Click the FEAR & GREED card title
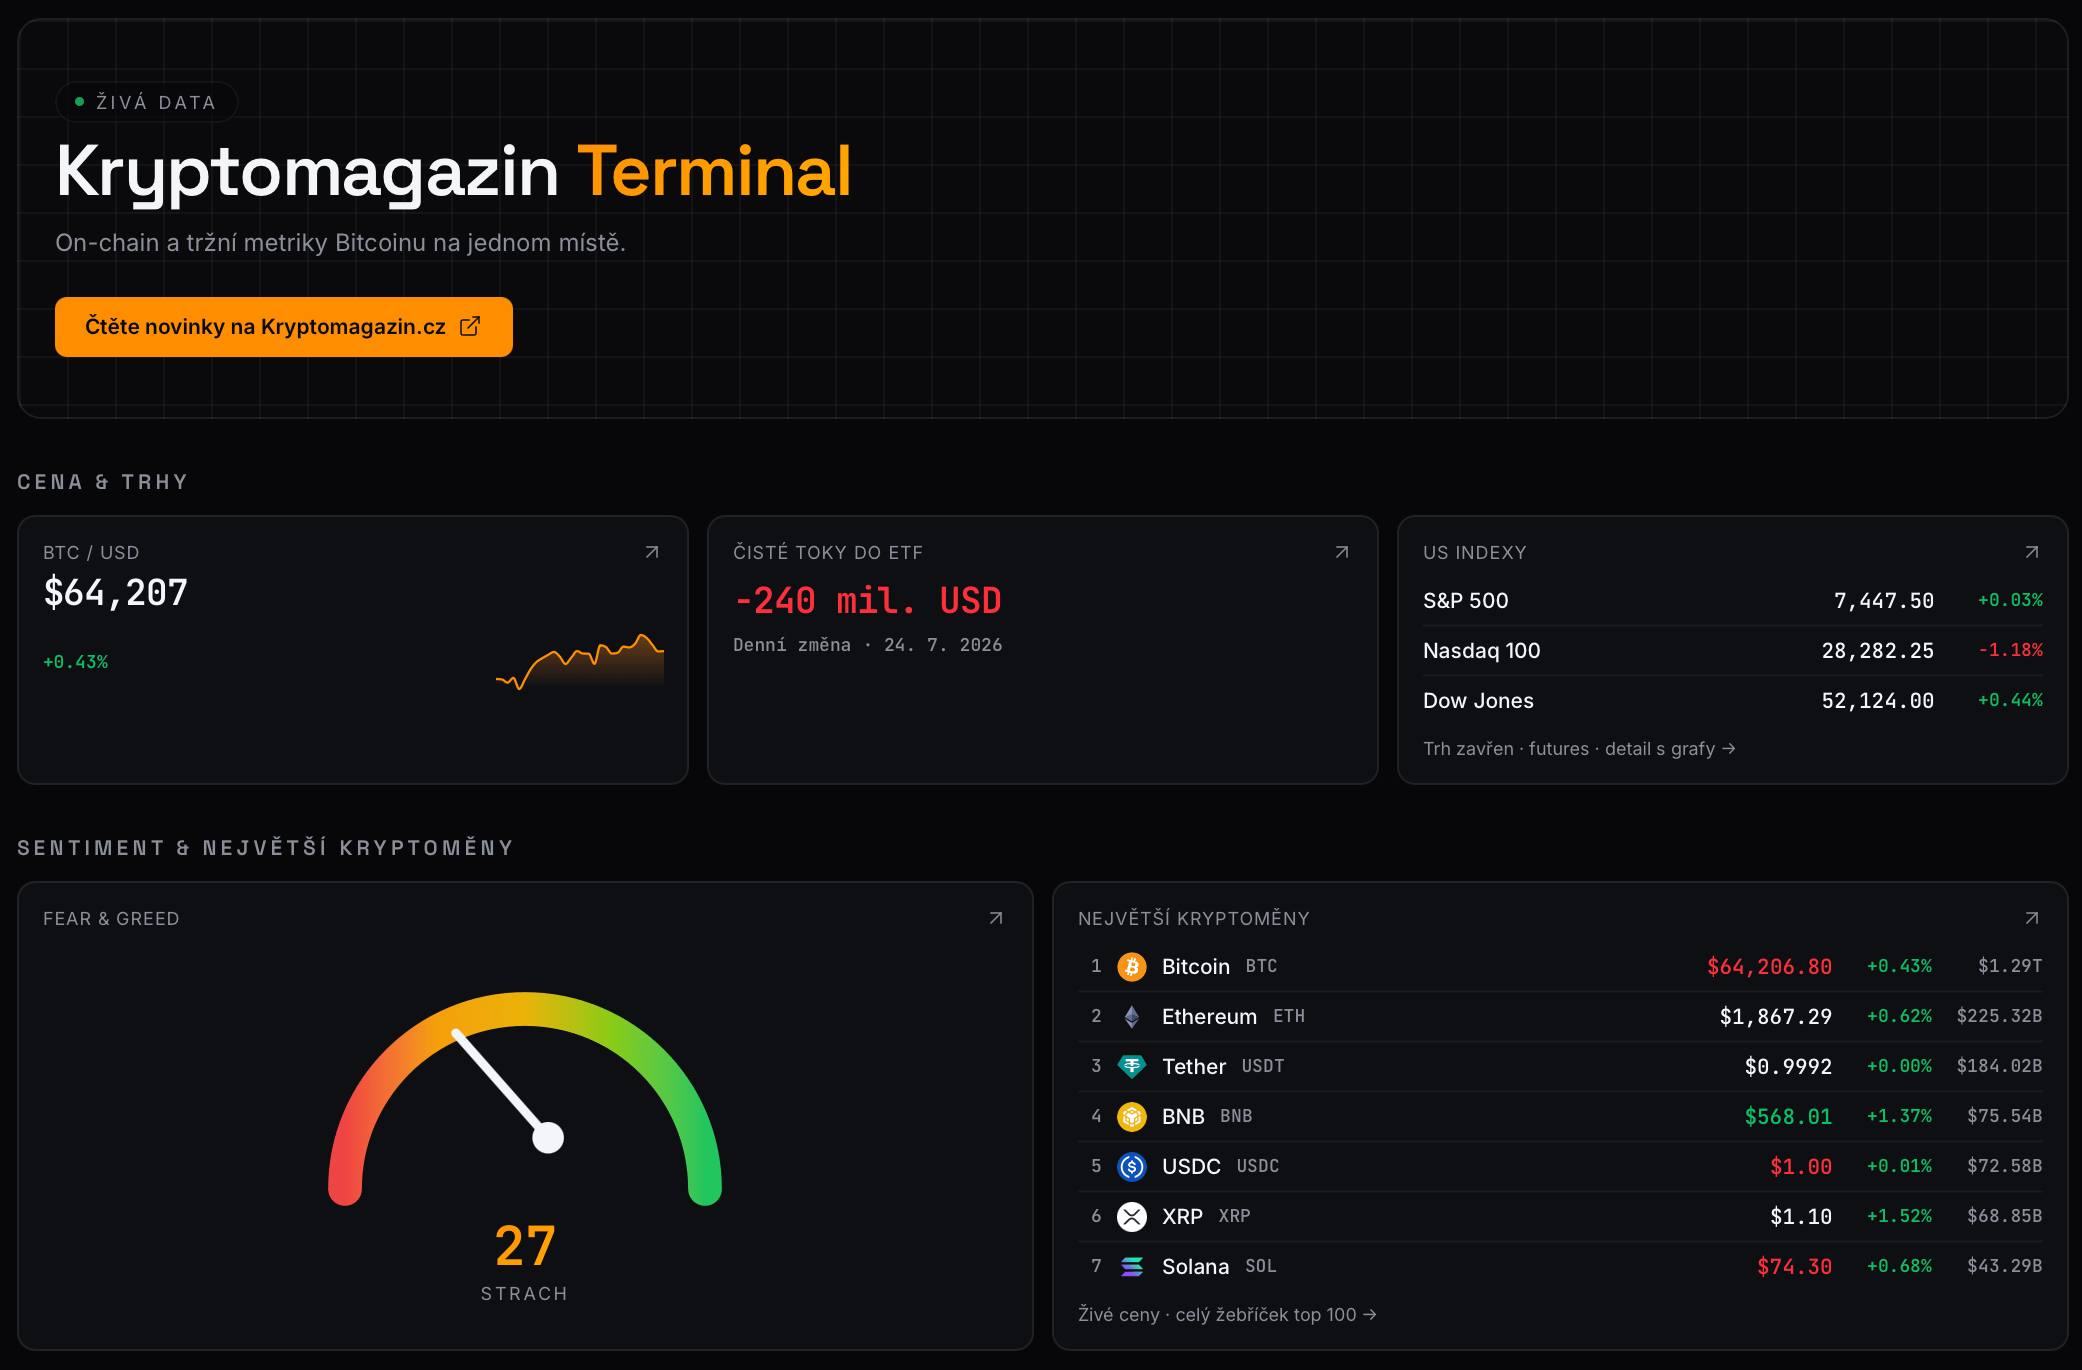Image resolution: width=2082 pixels, height=1370 pixels. point(111,919)
